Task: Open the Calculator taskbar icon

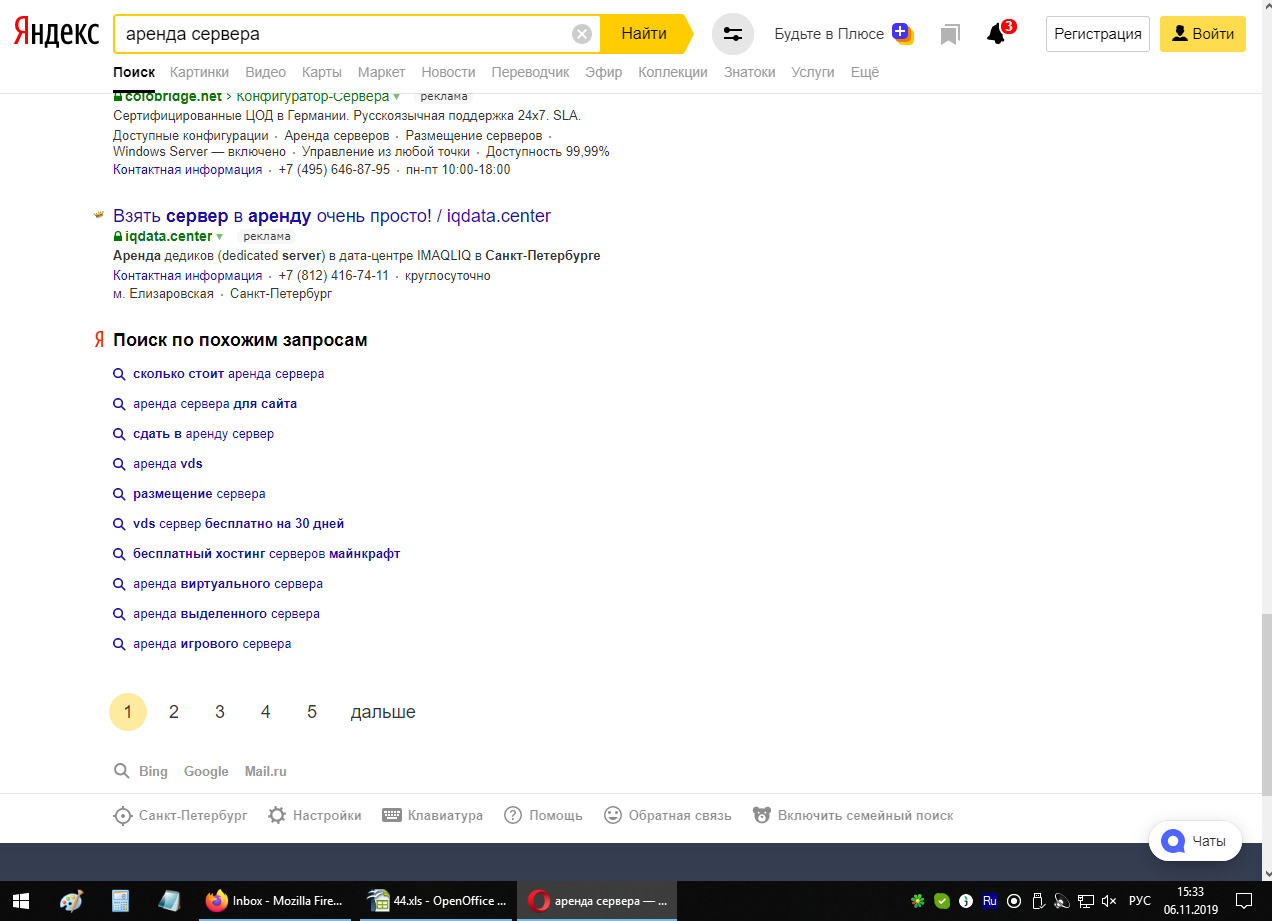Action: click(121, 901)
